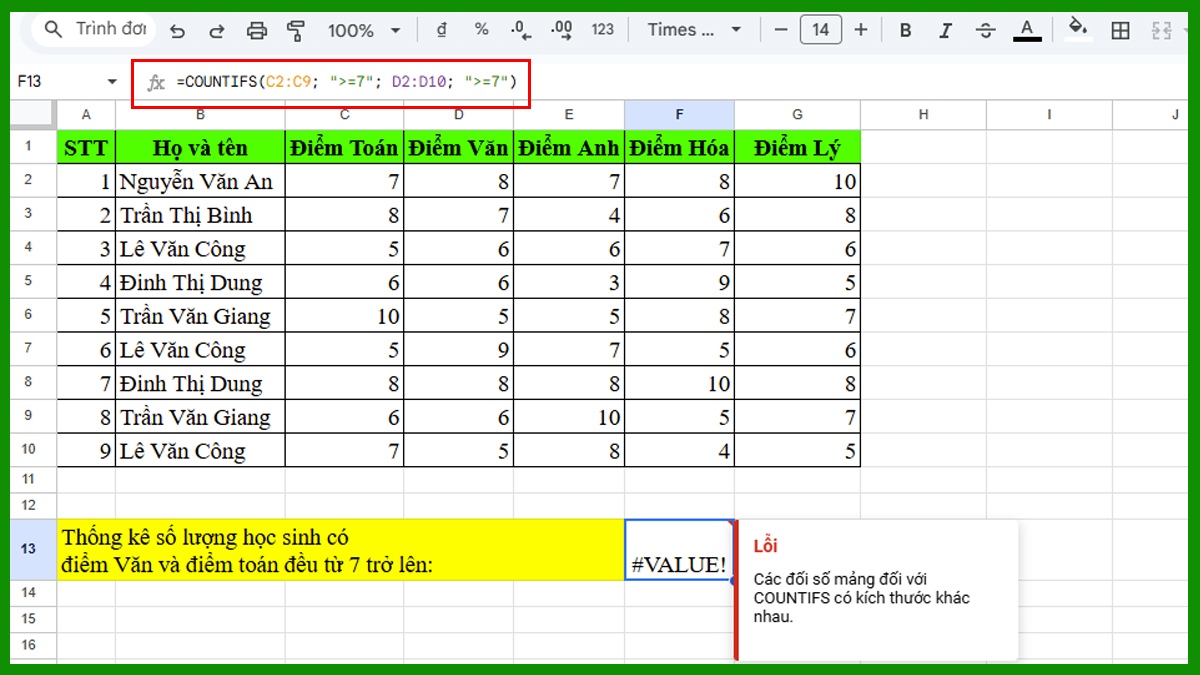Increase font size with the plus button
The height and width of the screenshot is (675, 1200).
tap(861, 30)
